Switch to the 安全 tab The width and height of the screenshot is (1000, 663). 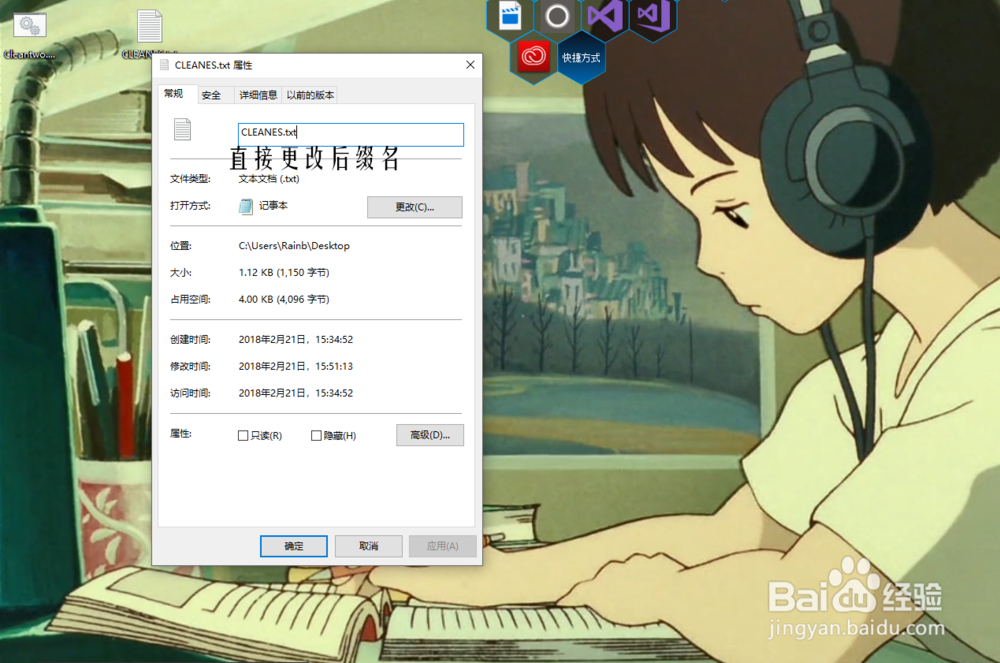pos(211,95)
